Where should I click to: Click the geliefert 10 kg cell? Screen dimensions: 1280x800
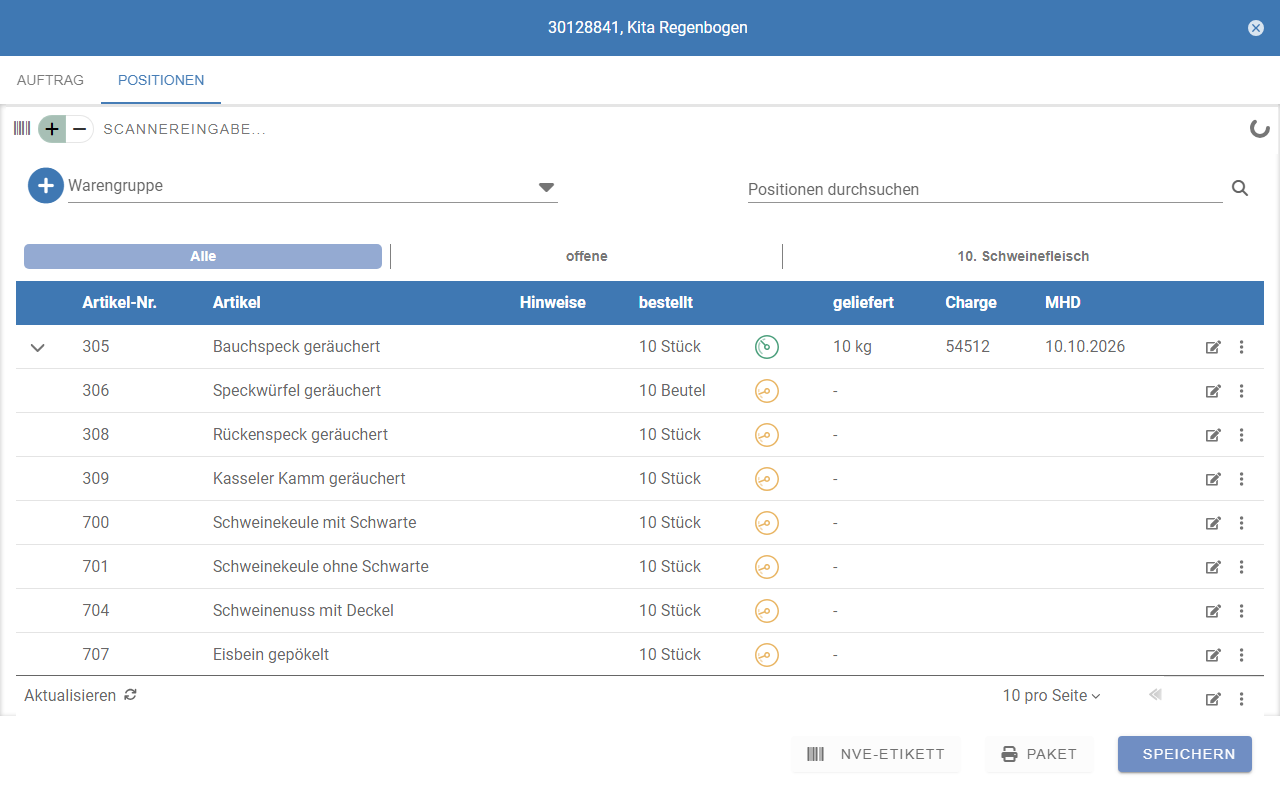tap(853, 347)
